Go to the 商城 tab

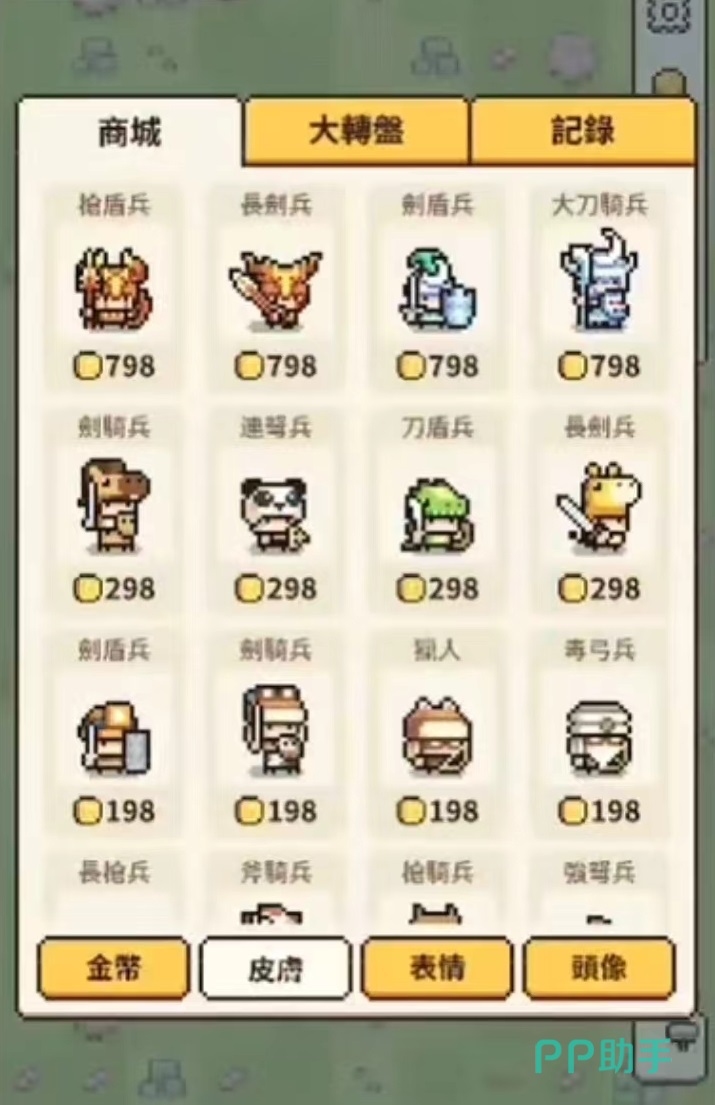pyautogui.click(x=130, y=132)
